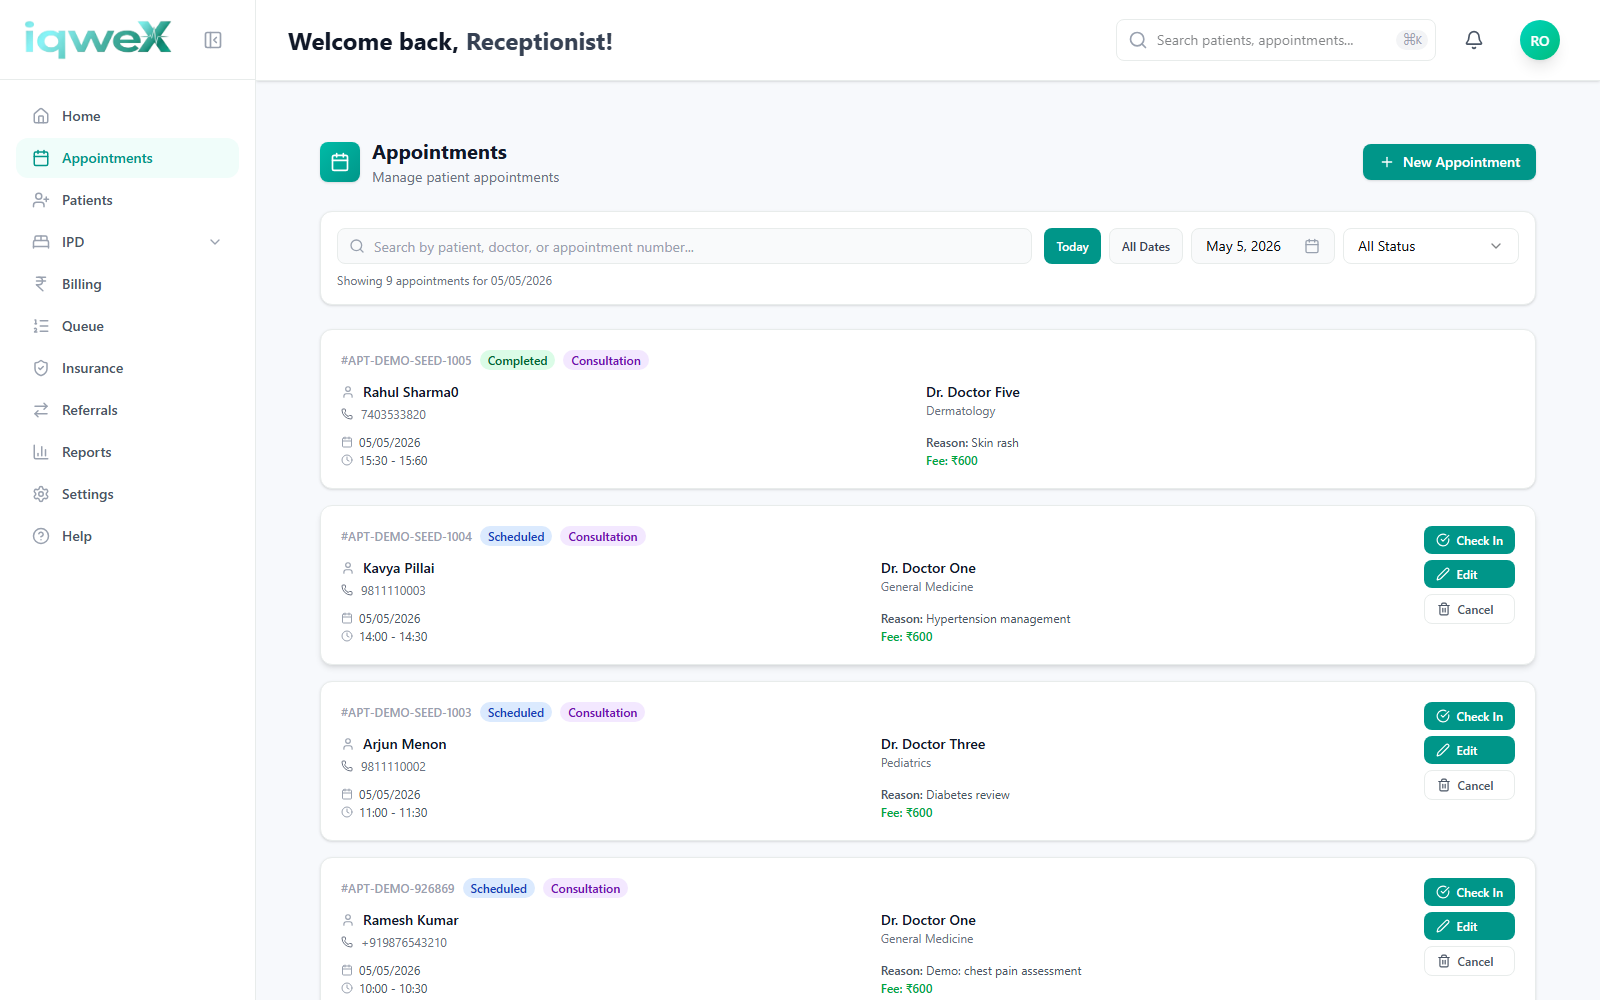Click the May 5, 2026 date field
This screenshot has height=1000, width=1600.
(1262, 246)
